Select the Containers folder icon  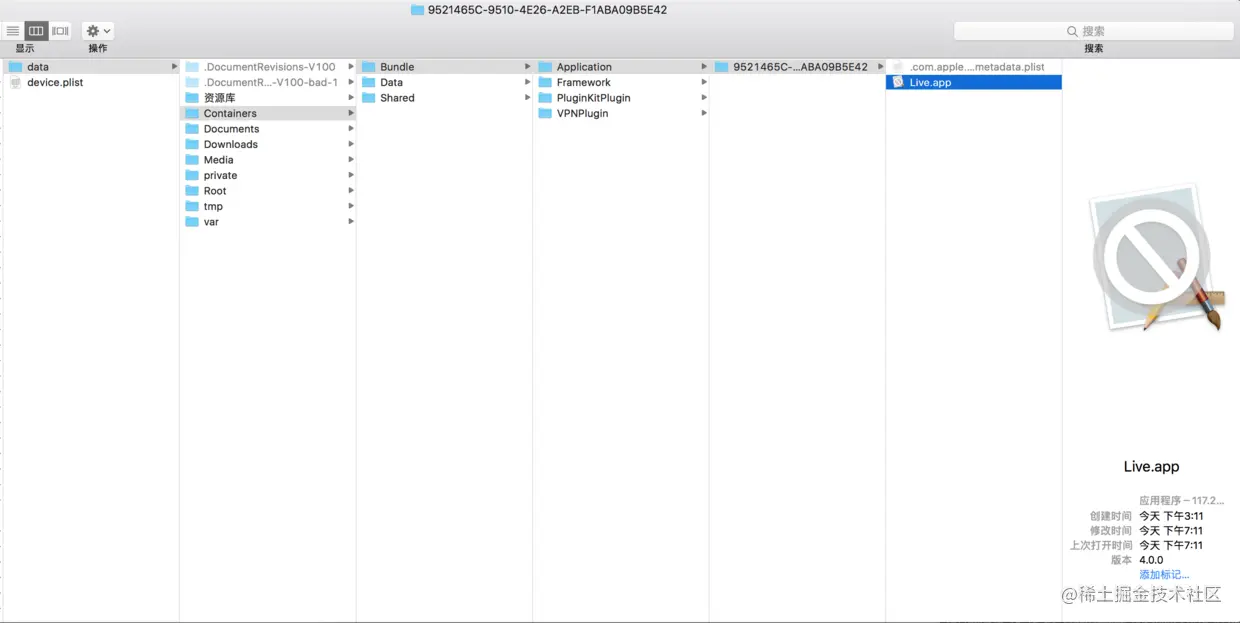[x=192, y=113]
